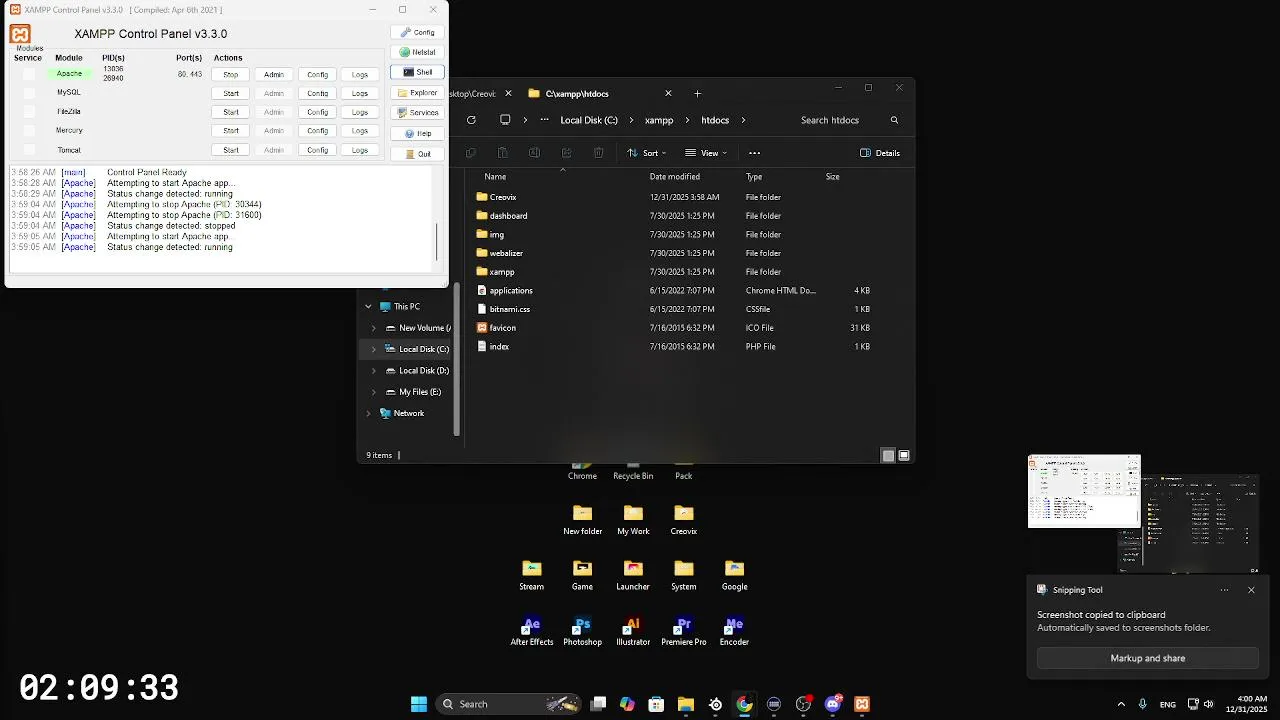Click the Copy icon in Explorer toolbar

tap(470, 153)
